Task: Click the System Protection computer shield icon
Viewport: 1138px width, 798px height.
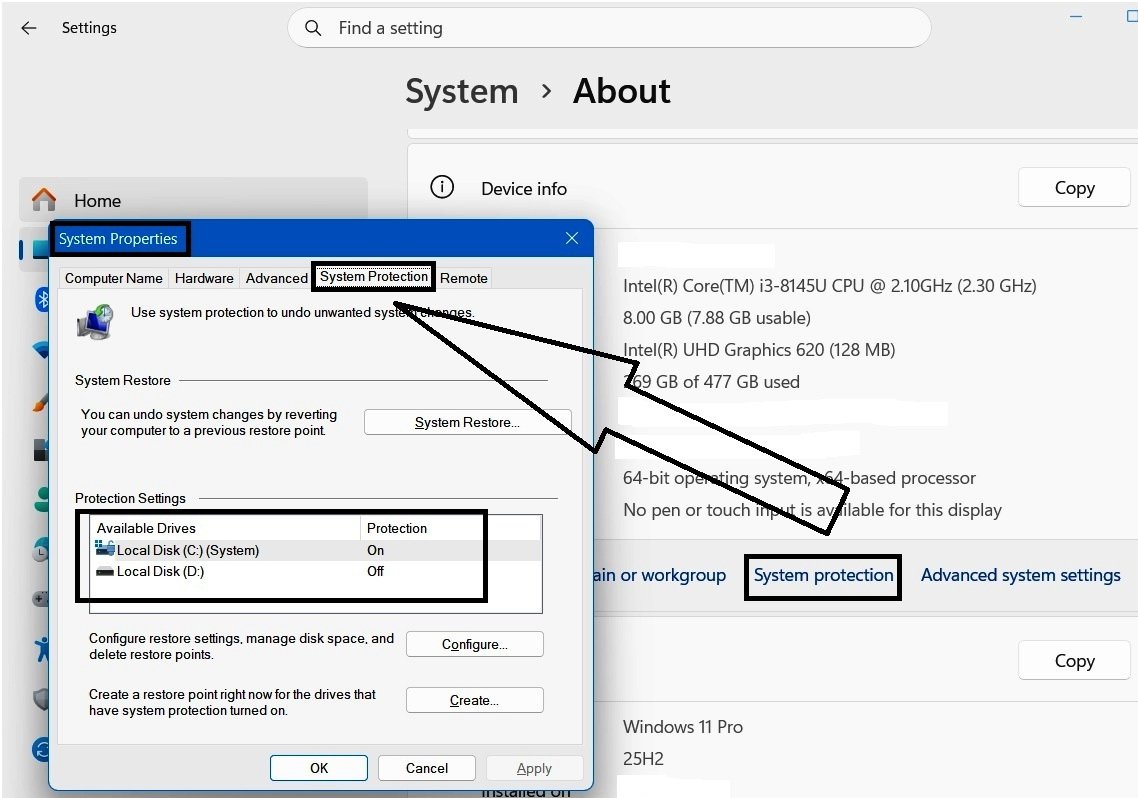Action: pyautogui.click(x=95, y=322)
